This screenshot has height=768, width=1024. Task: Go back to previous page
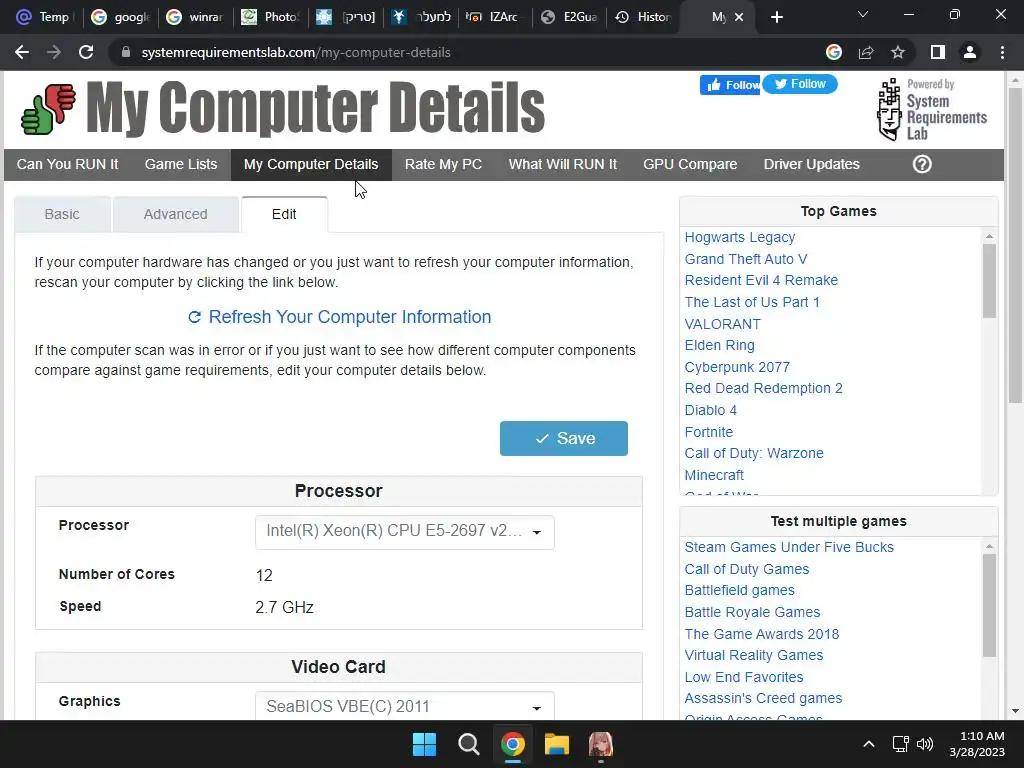tap(22, 52)
